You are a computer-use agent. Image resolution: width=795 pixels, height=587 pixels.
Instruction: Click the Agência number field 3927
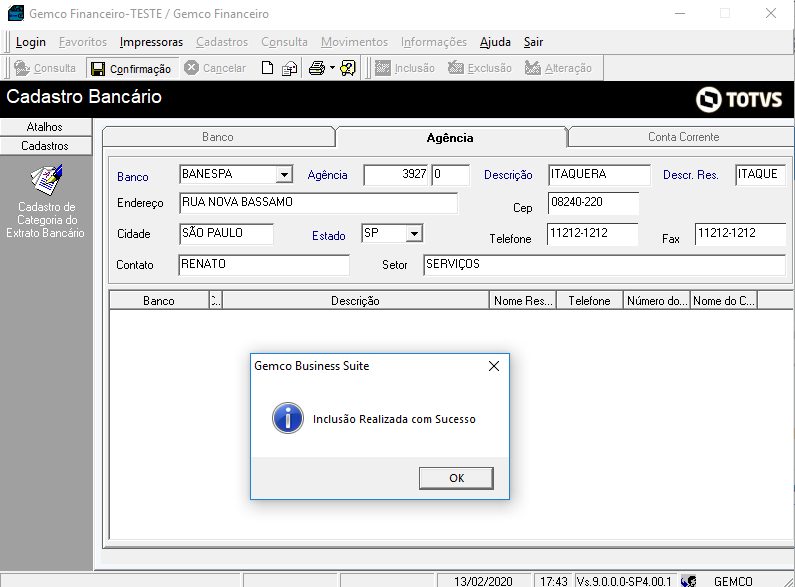(x=396, y=174)
